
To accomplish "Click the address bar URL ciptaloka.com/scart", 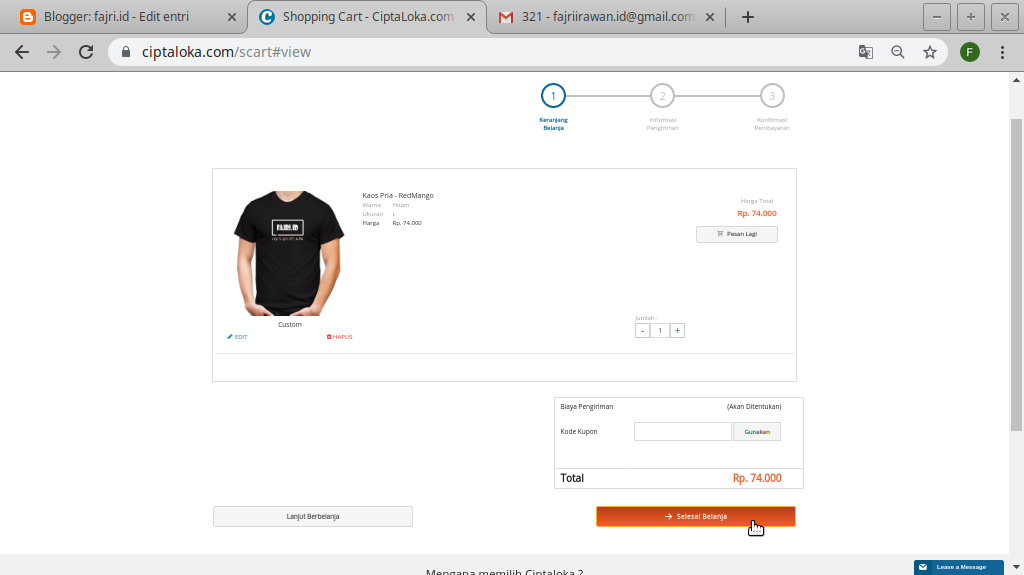I will 226,52.
